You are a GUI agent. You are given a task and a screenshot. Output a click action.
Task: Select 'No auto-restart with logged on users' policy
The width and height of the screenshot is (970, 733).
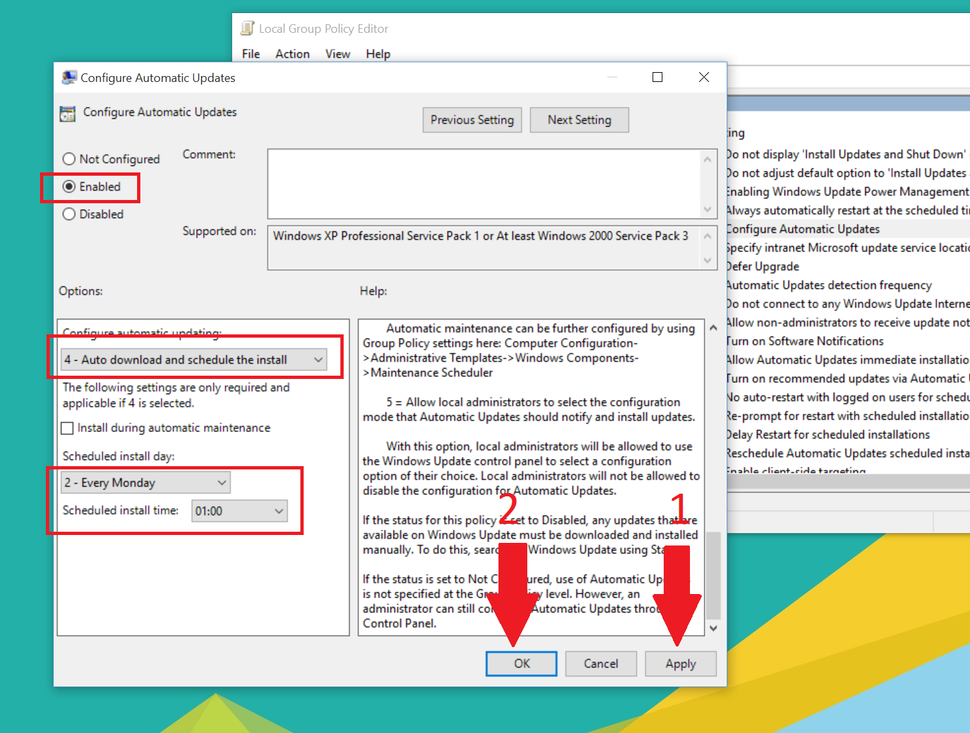tap(848, 397)
